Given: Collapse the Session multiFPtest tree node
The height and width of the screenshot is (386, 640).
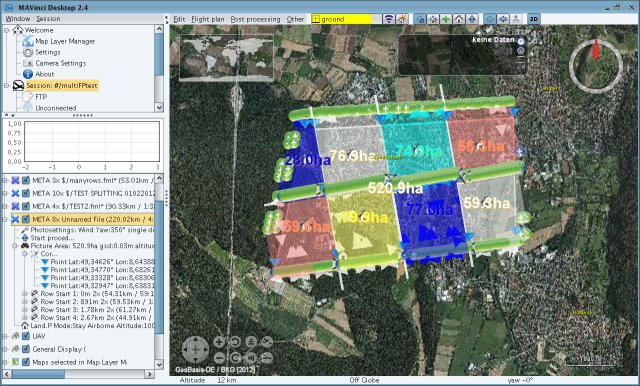Looking at the screenshot, I should point(6,86).
